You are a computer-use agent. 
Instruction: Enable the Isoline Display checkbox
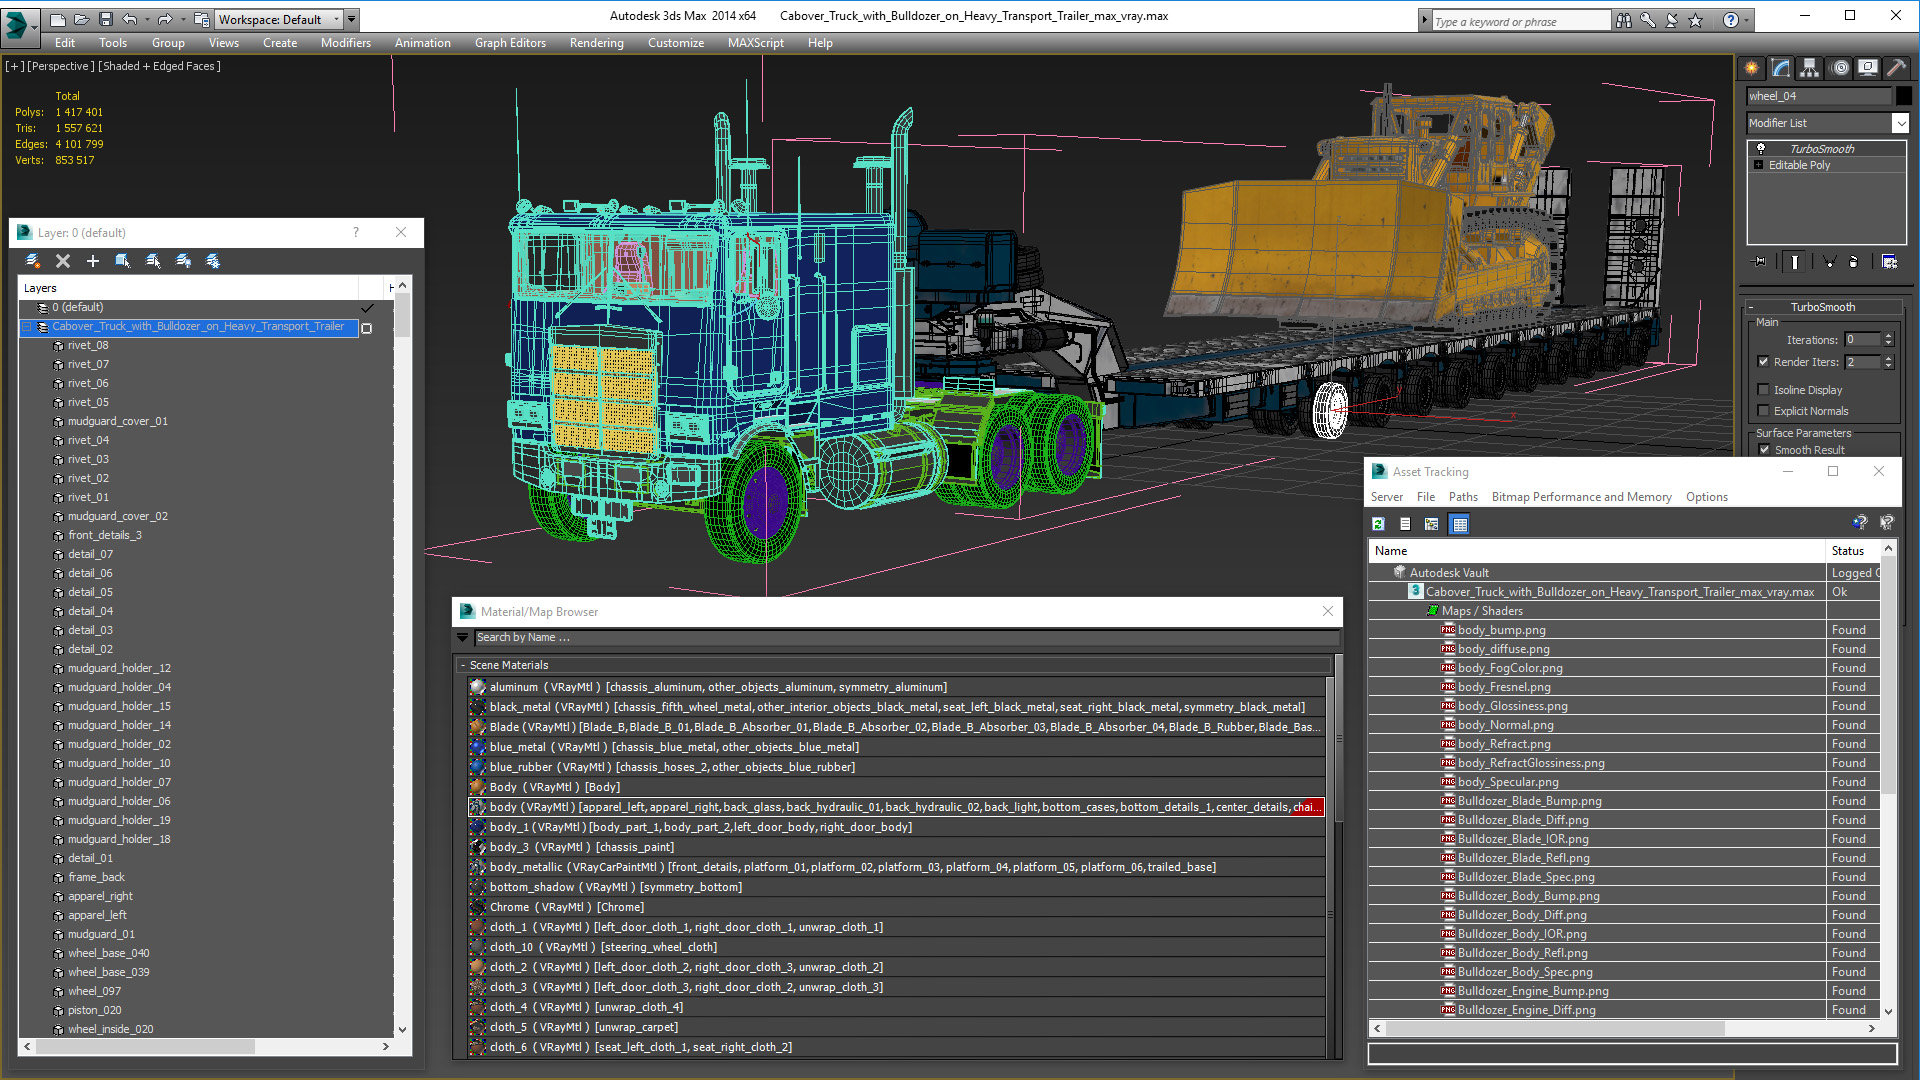coord(1764,390)
